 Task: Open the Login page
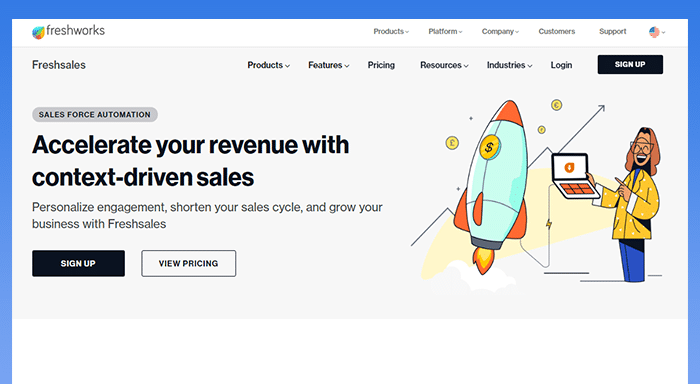point(561,65)
